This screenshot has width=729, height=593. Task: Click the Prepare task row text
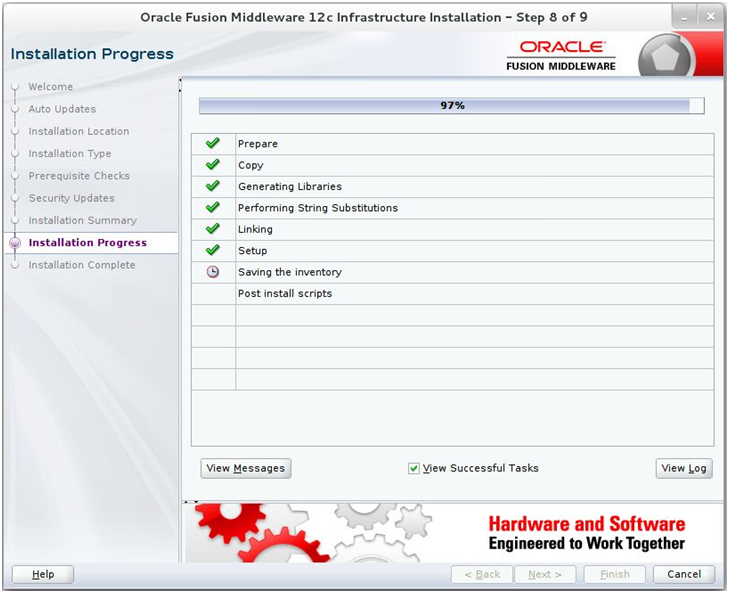point(258,144)
